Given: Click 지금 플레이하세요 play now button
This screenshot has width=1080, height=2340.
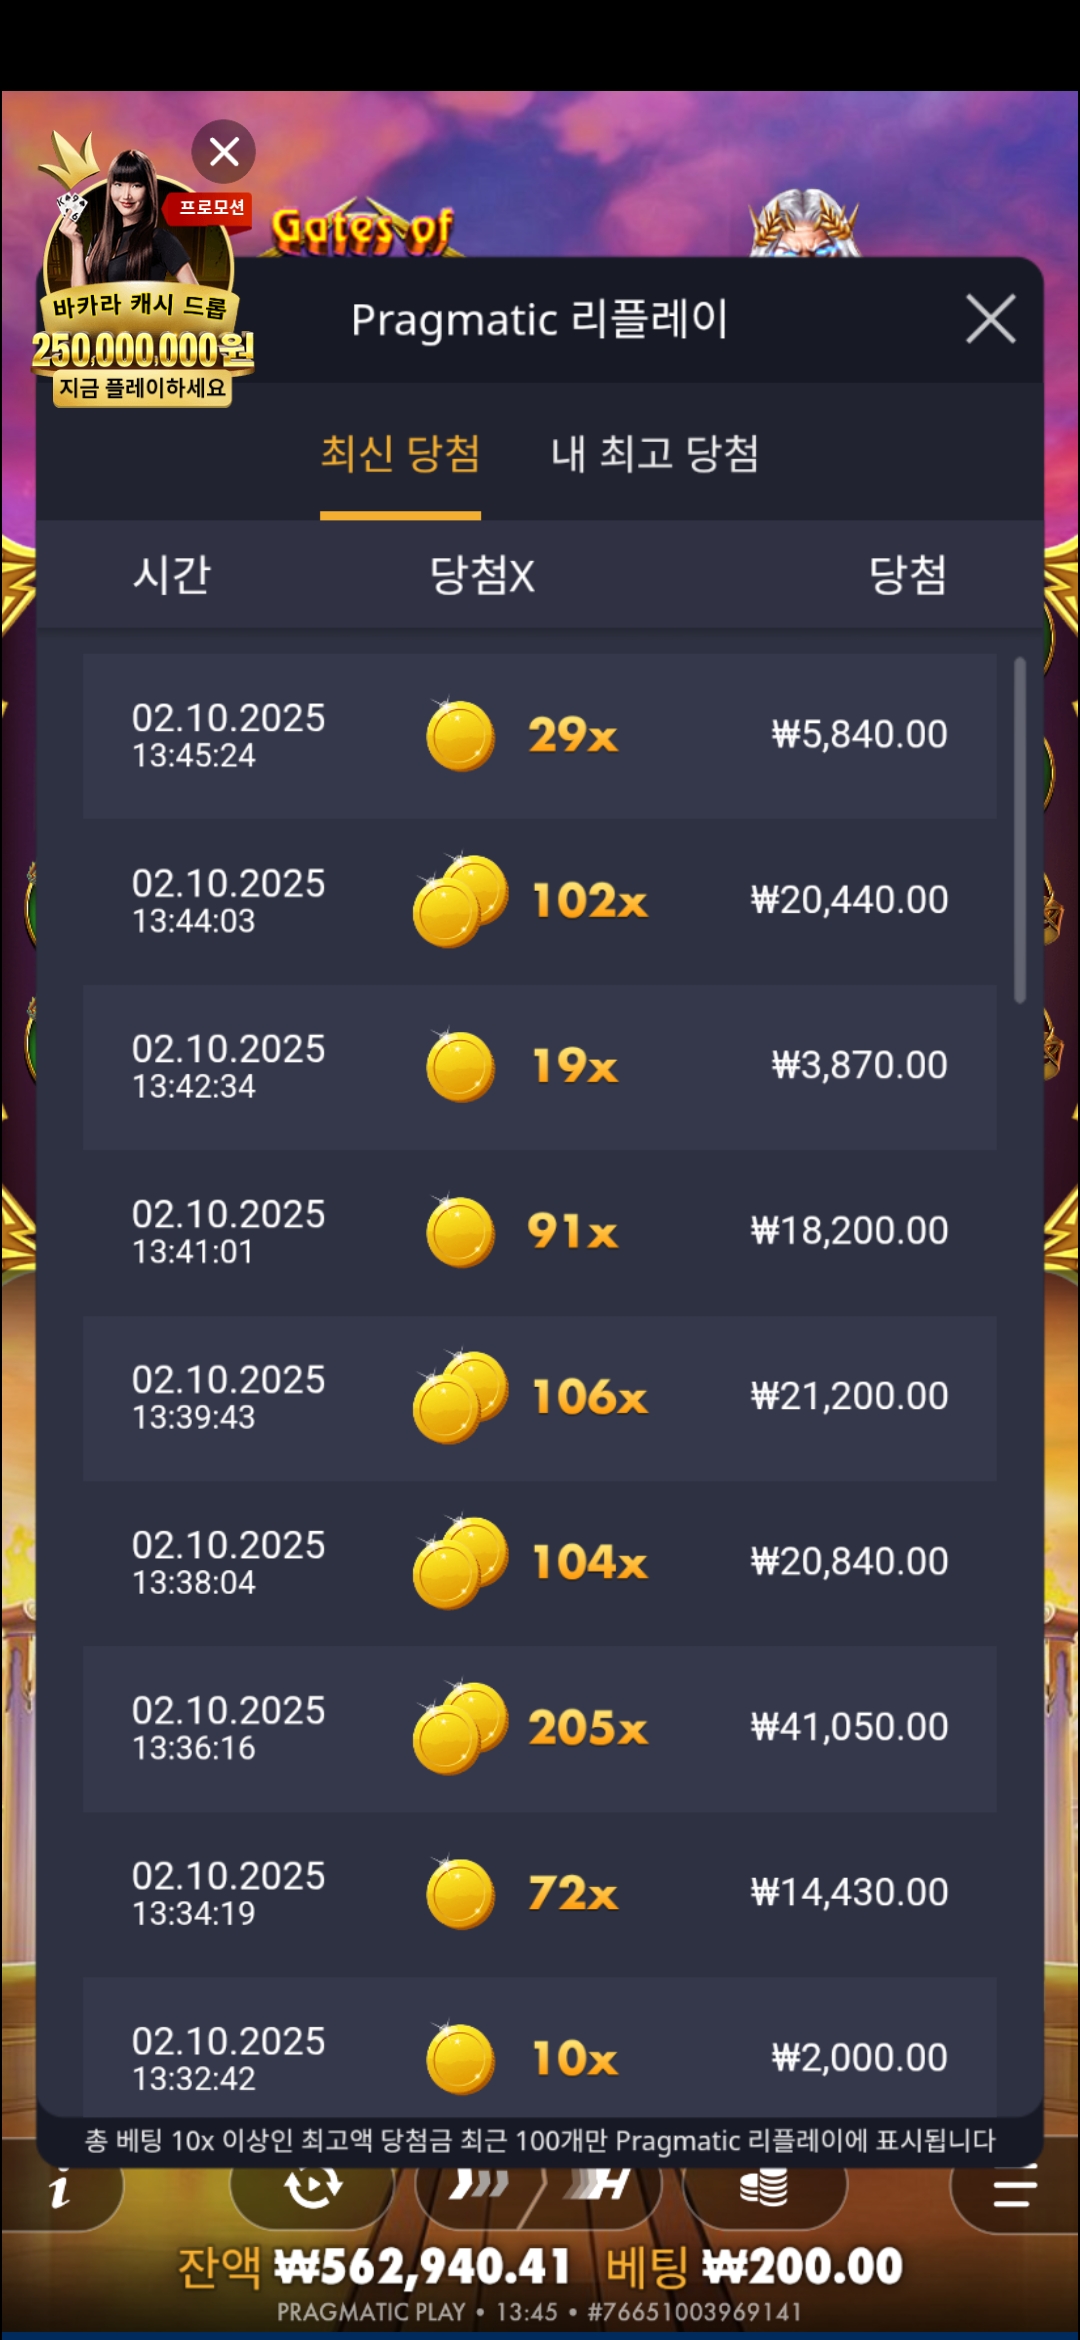Looking at the screenshot, I should 142,388.
